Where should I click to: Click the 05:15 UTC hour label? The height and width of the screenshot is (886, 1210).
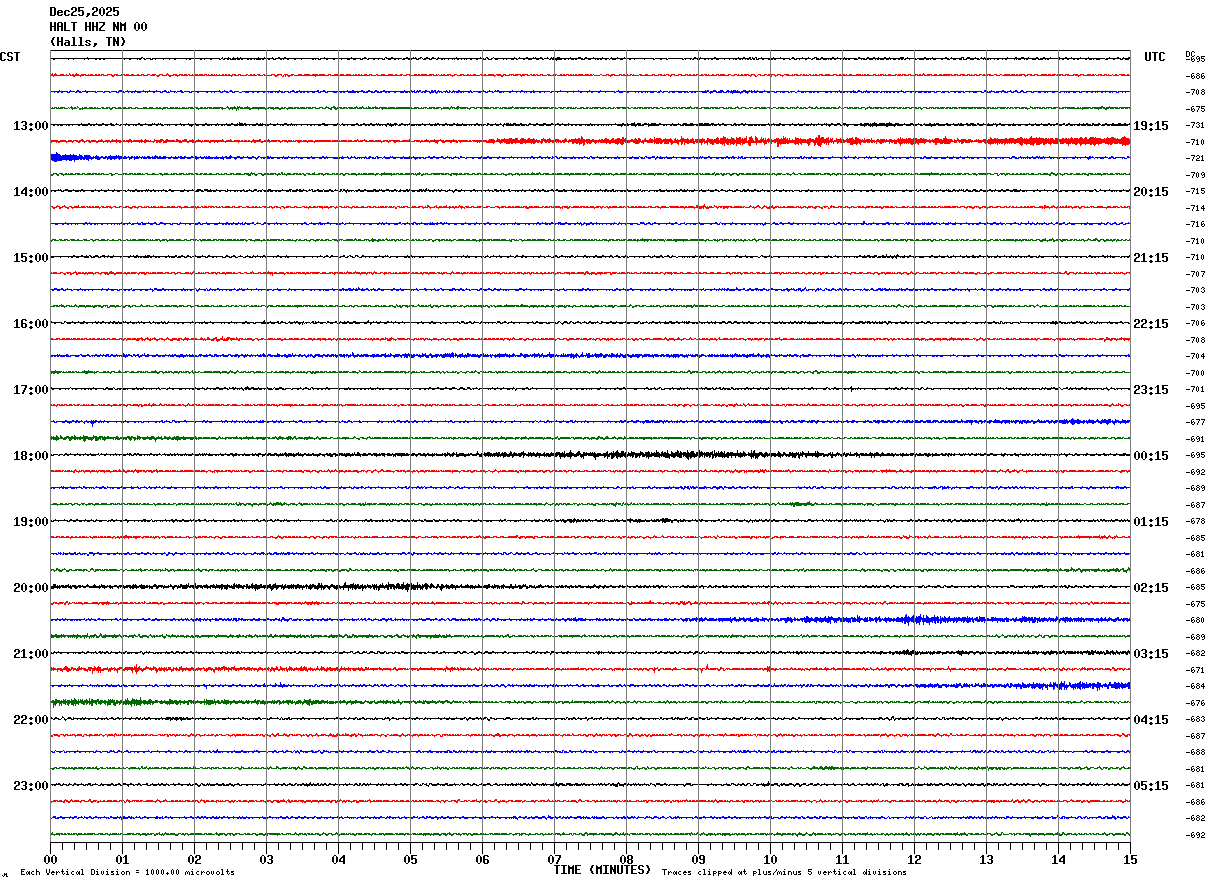pos(1151,786)
